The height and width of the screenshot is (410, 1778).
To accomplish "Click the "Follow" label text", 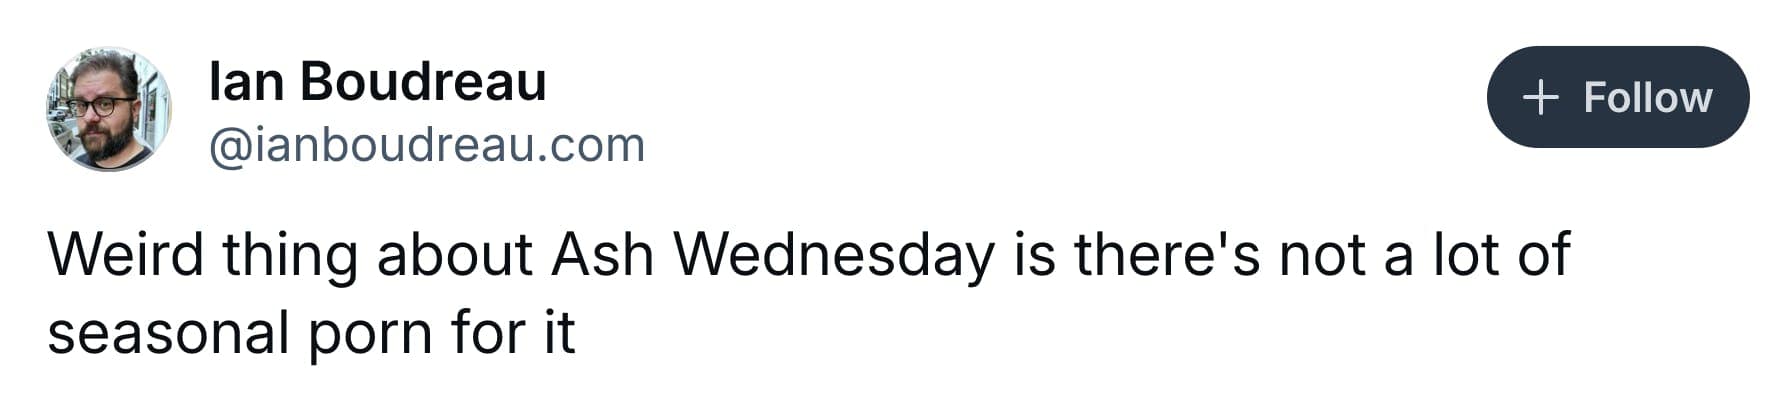I will (x=1647, y=98).
